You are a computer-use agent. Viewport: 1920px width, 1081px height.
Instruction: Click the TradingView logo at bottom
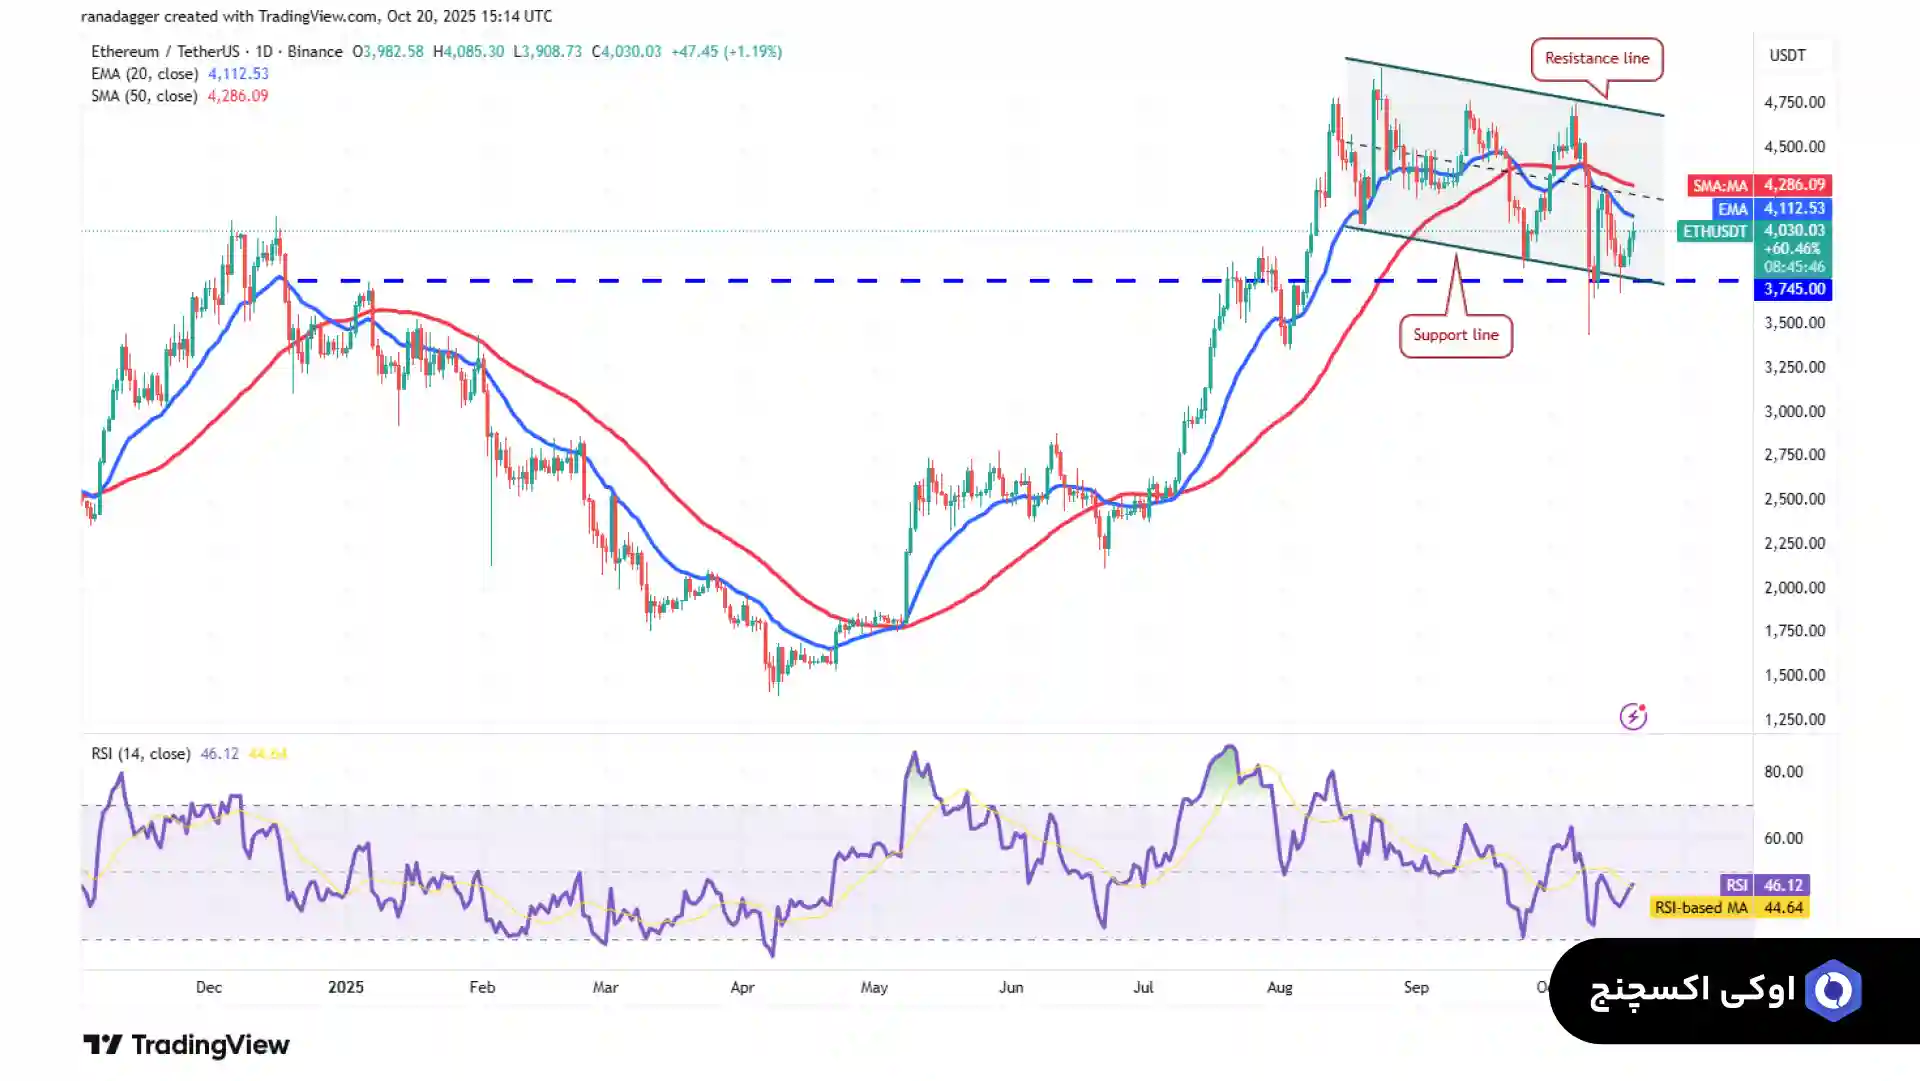click(187, 1045)
